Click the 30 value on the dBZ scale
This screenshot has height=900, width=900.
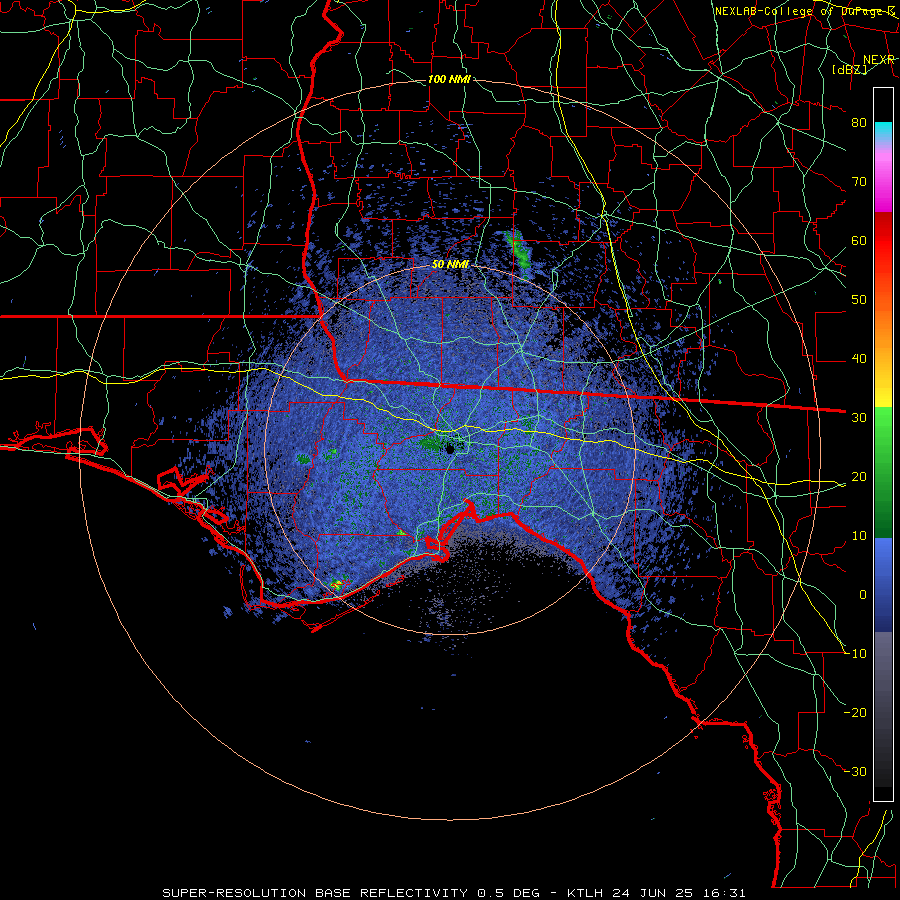859,418
